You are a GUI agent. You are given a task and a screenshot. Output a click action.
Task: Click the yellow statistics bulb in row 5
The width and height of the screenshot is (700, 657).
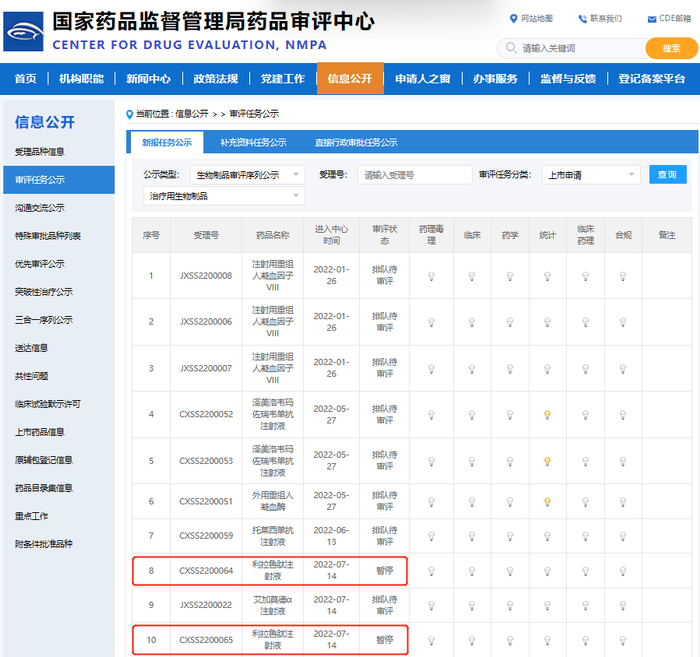coord(547,461)
